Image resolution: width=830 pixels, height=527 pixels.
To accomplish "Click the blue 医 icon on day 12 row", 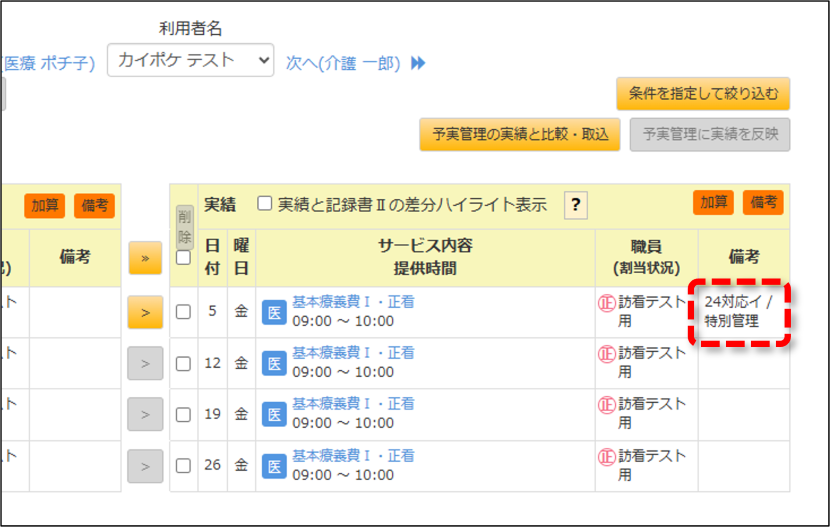I will pyautogui.click(x=274, y=364).
